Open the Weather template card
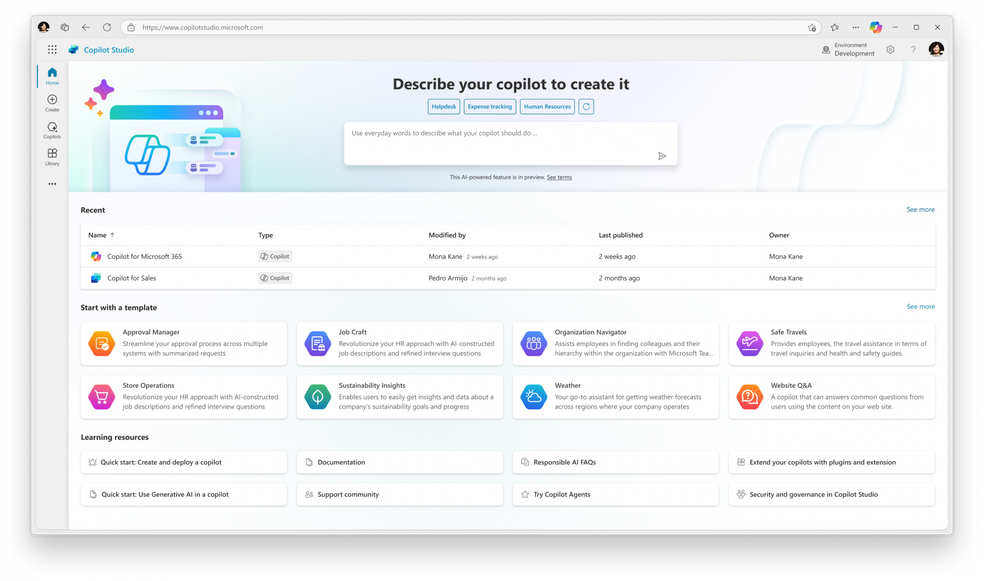Viewport: 984px width, 581px height. 616,397
